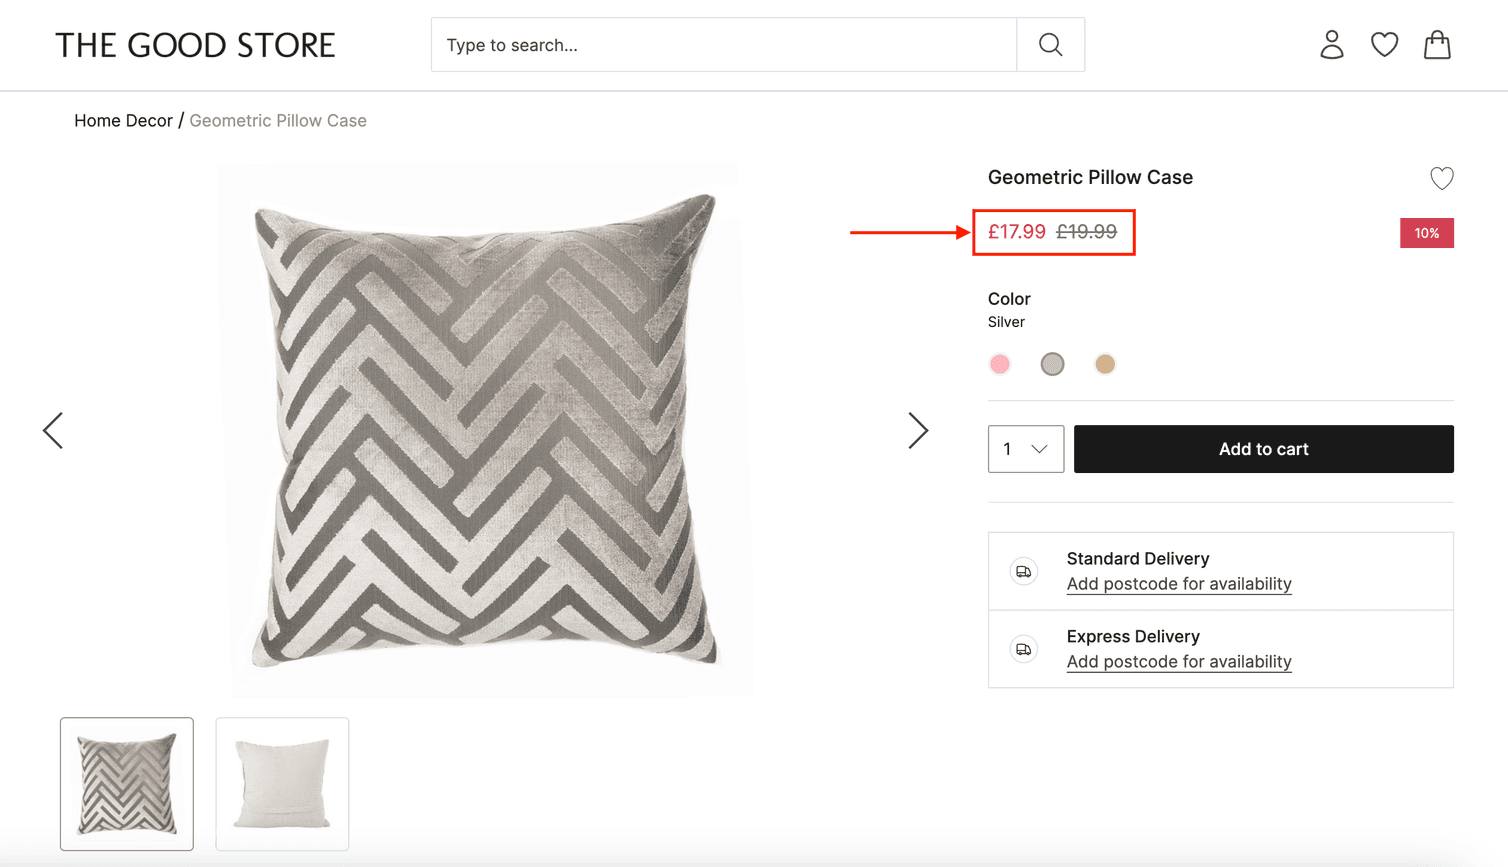Select the Pink color swatch
The width and height of the screenshot is (1508, 867).
coord(1000,364)
